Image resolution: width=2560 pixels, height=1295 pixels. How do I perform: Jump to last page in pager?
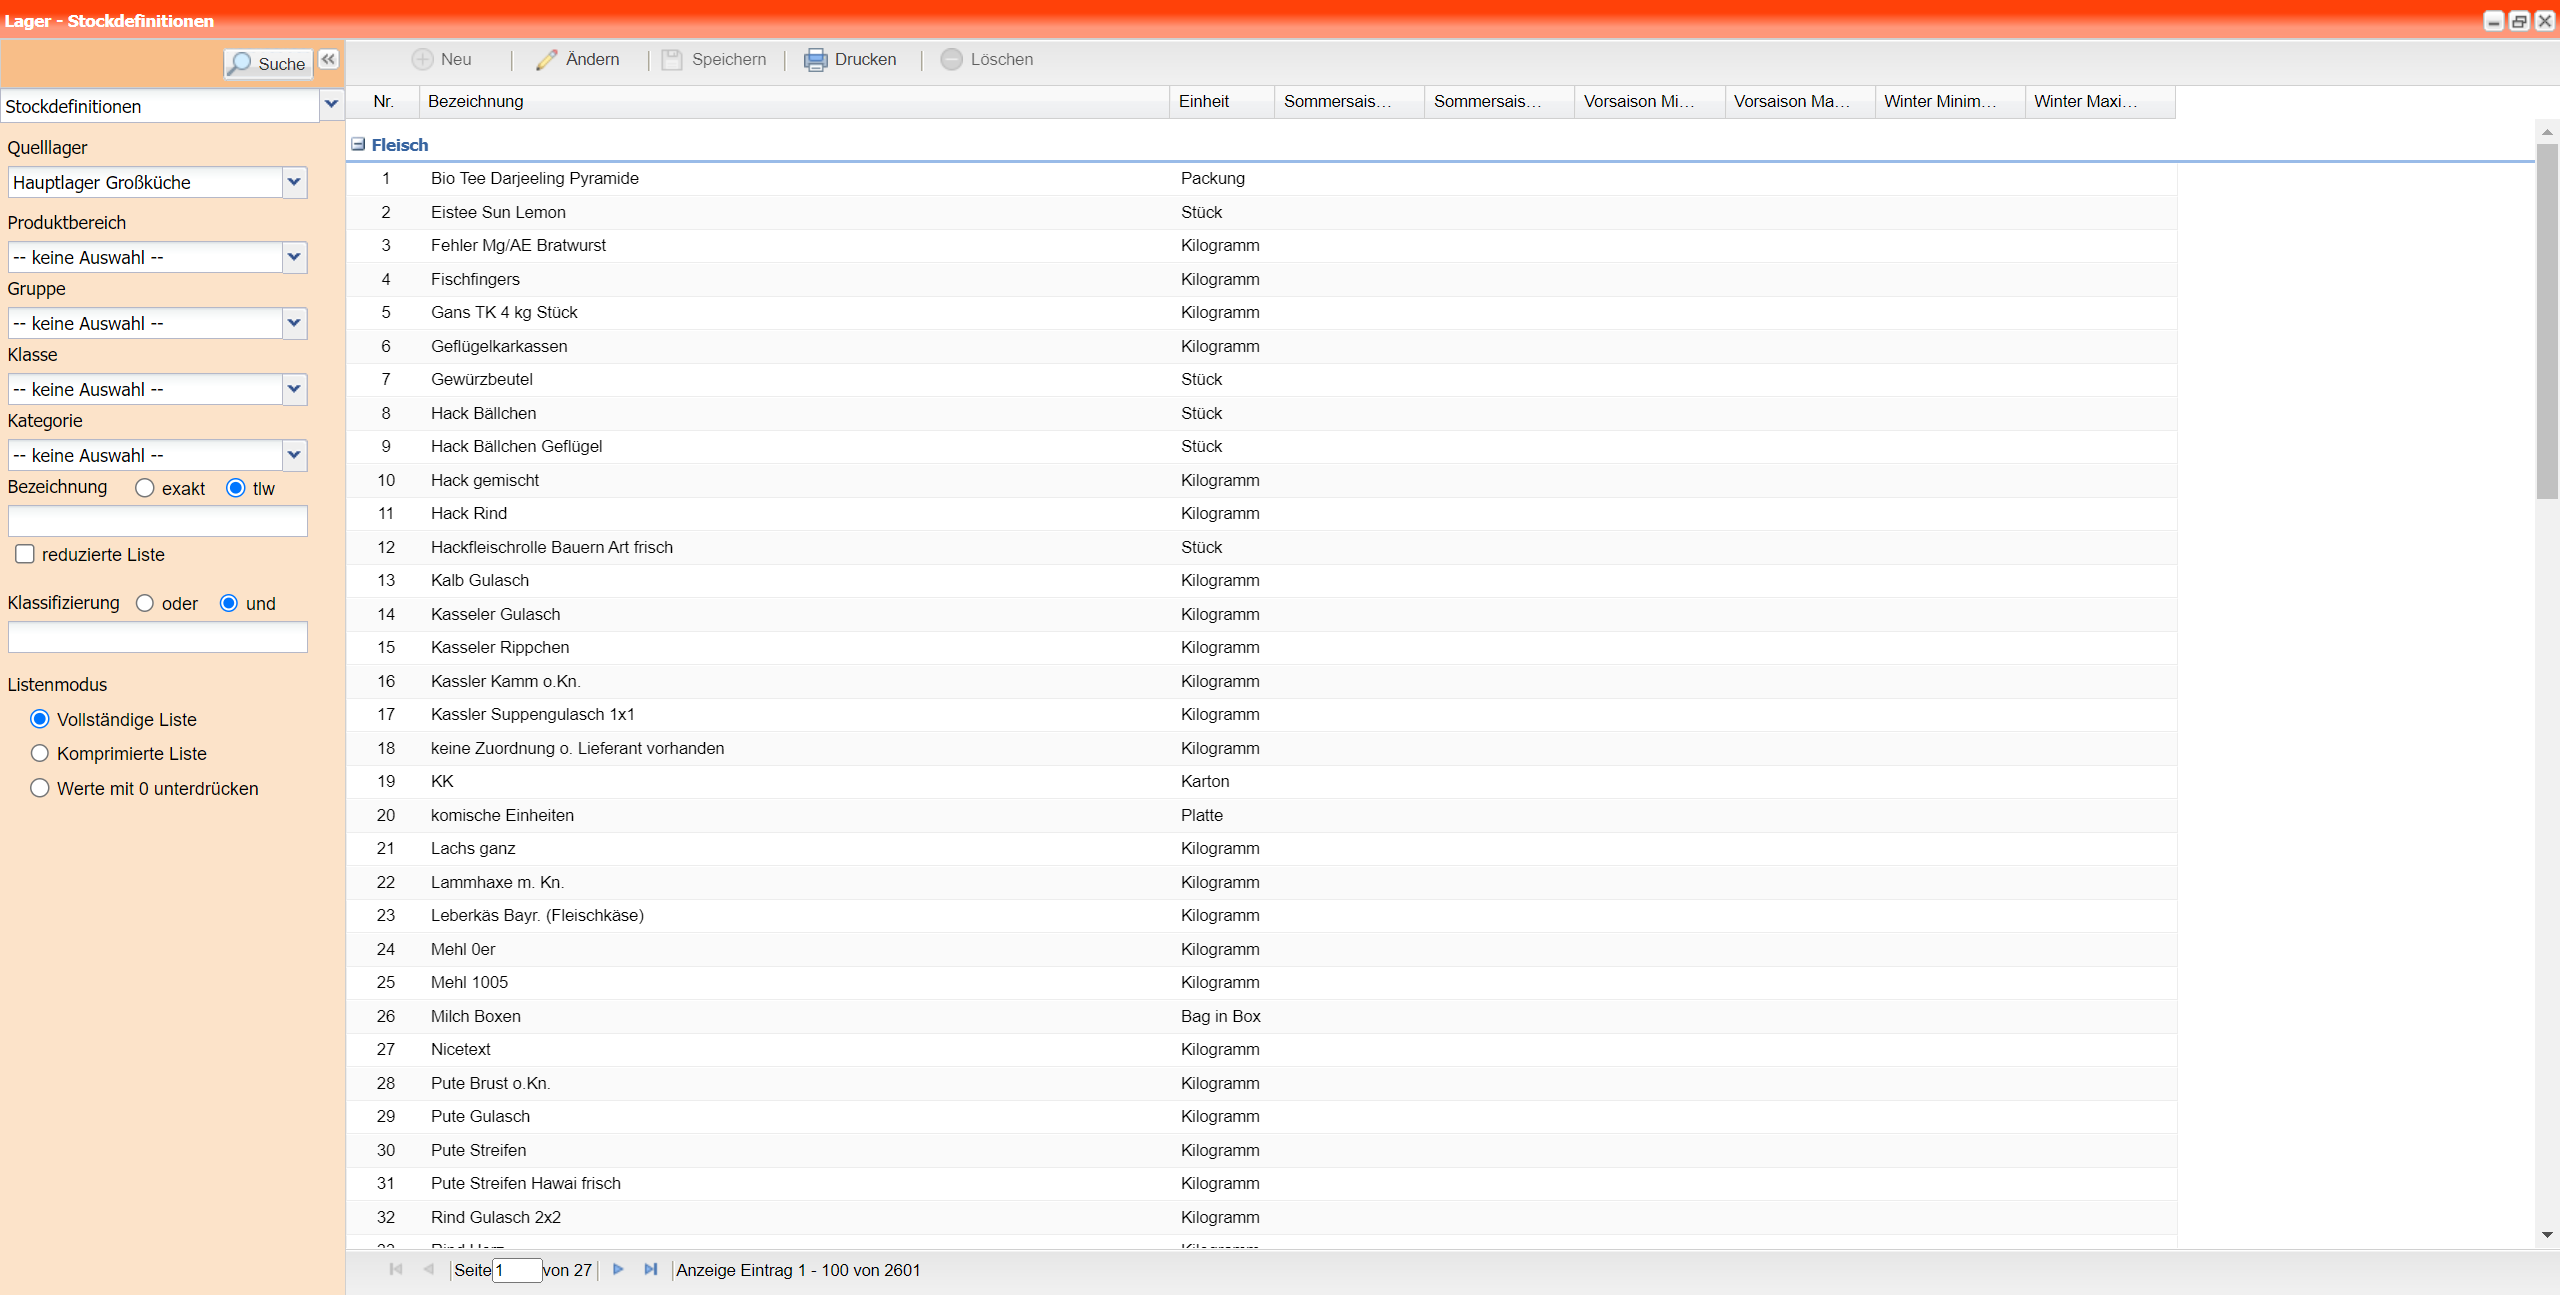tap(651, 1269)
